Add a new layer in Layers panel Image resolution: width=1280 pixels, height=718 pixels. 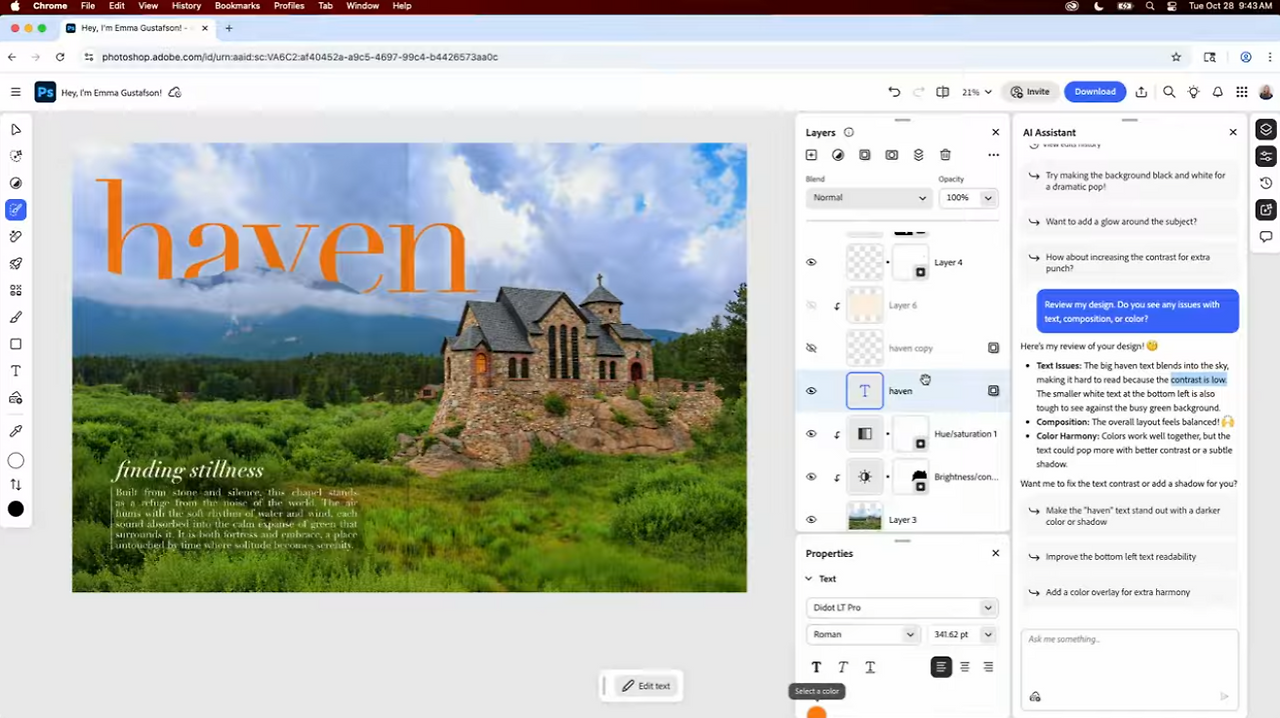[811, 155]
